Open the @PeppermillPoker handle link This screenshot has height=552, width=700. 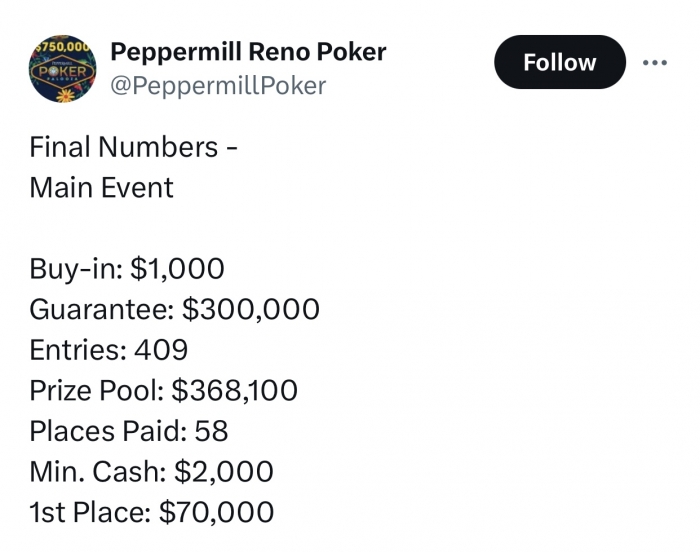218,86
